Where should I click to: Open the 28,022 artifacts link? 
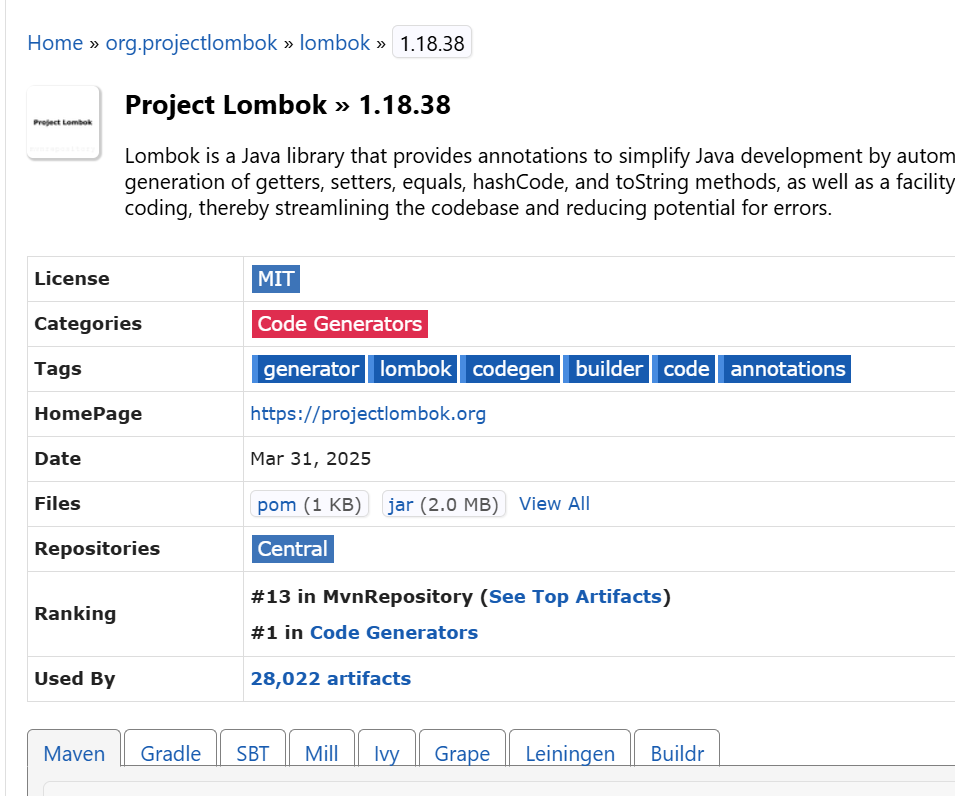tap(330, 678)
